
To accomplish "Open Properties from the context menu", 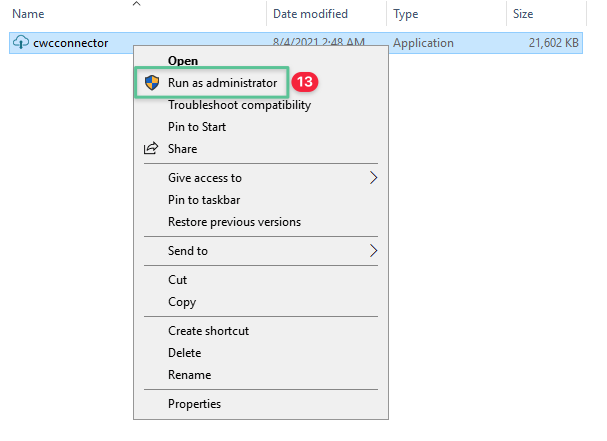I will pyautogui.click(x=194, y=404).
